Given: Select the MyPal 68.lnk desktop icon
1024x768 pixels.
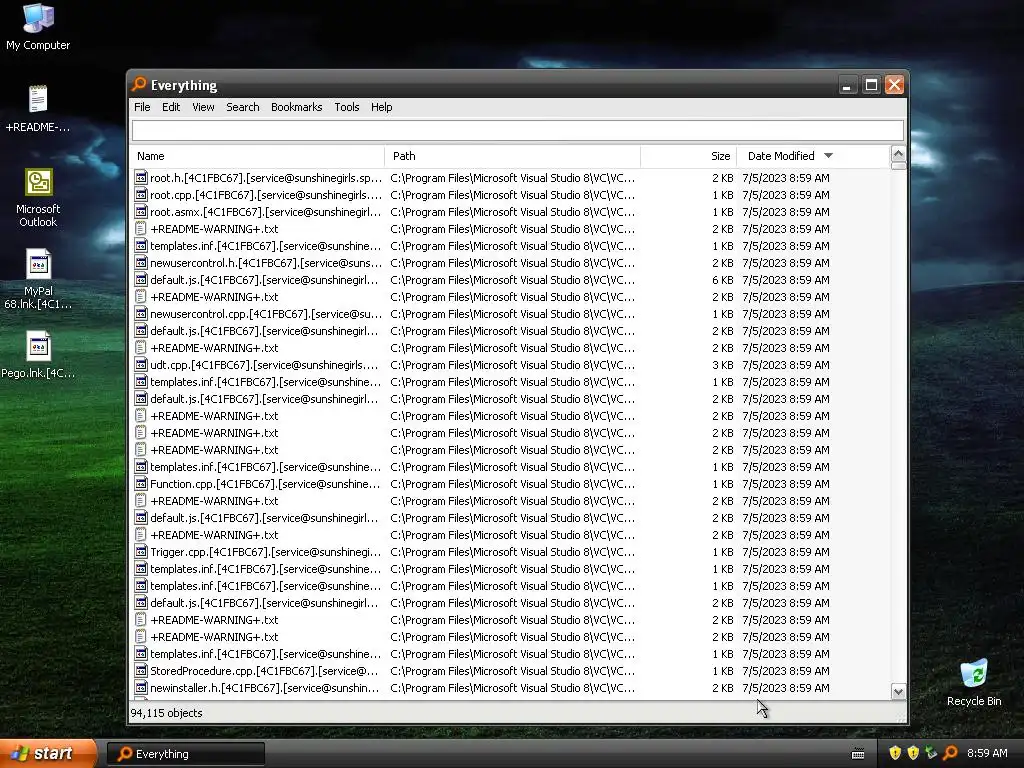Looking at the screenshot, I should click(x=38, y=280).
